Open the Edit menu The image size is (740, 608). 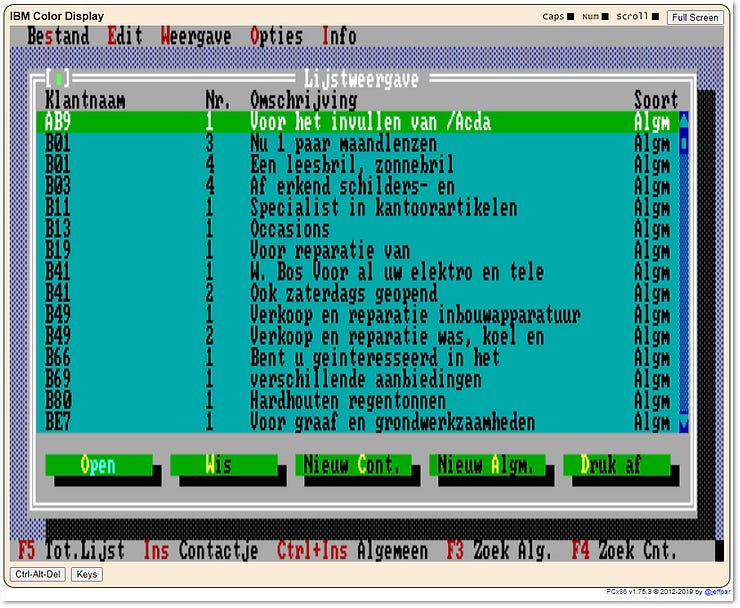coord(125,36)
